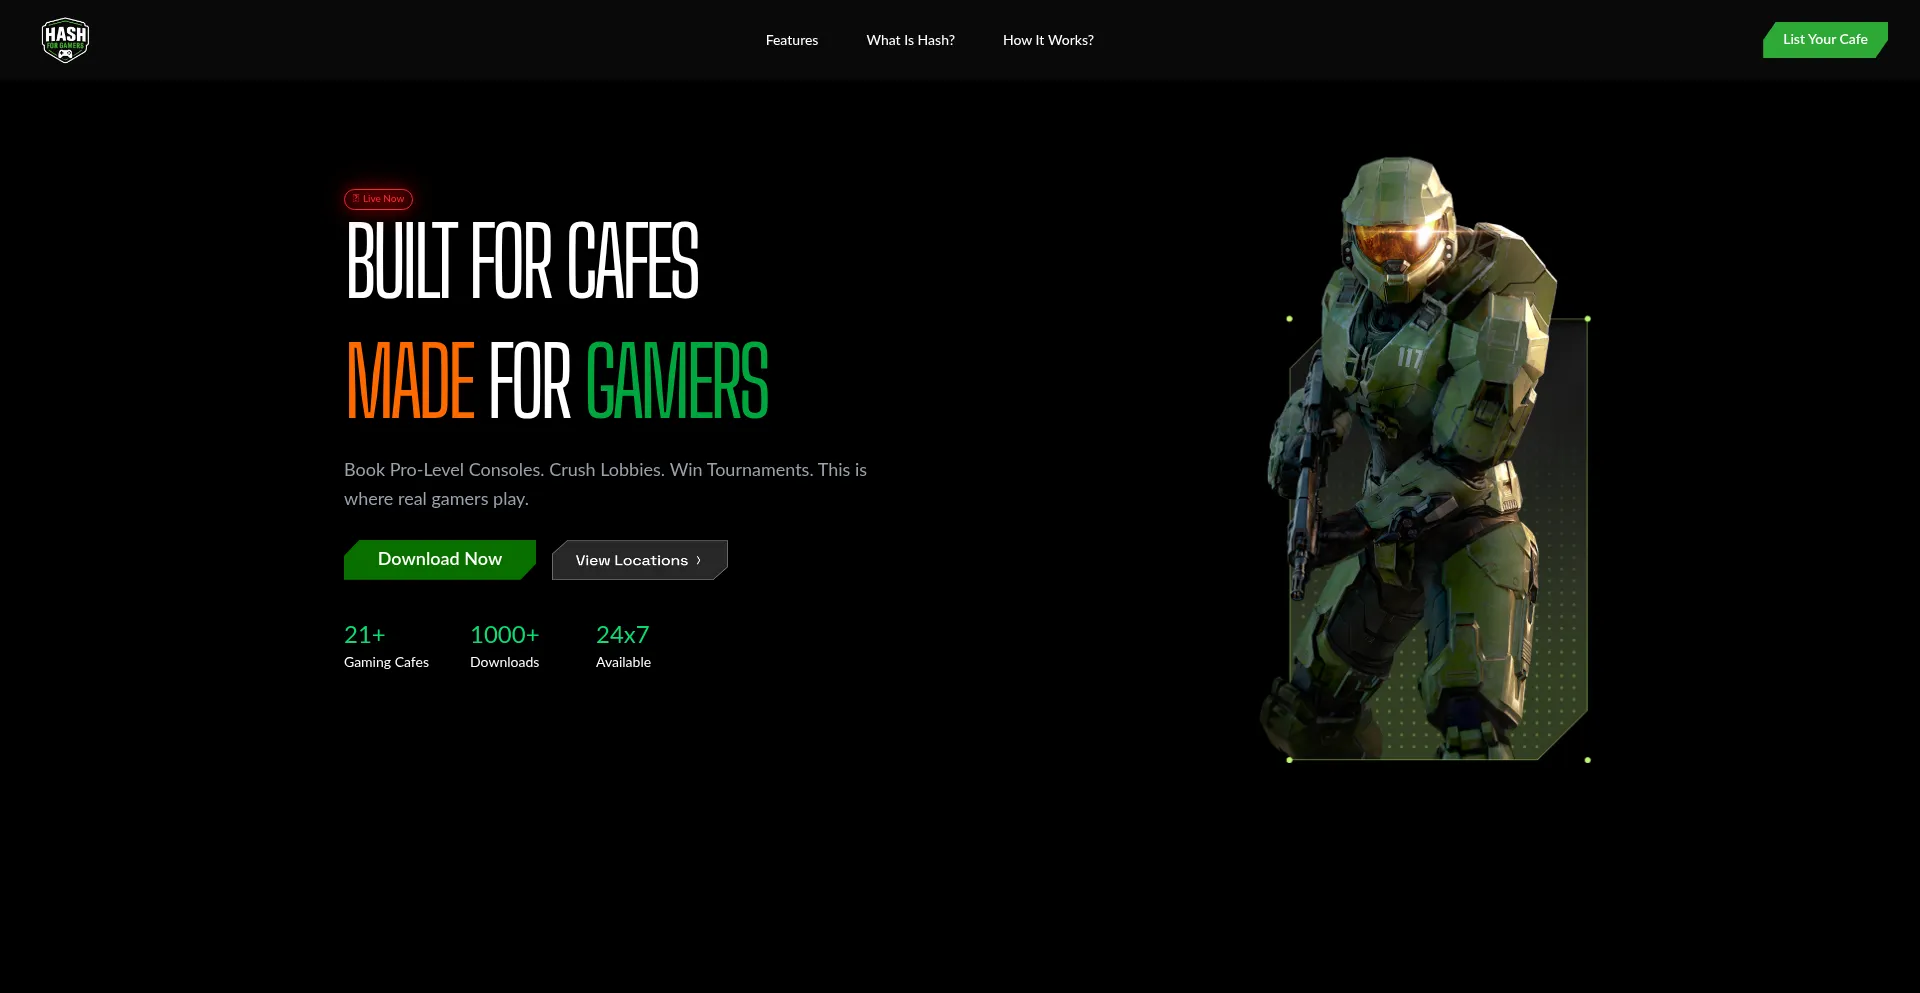Click the 1000+ Downloads stat
This screenshot has height=993, width=1920.
coord(504,647)
